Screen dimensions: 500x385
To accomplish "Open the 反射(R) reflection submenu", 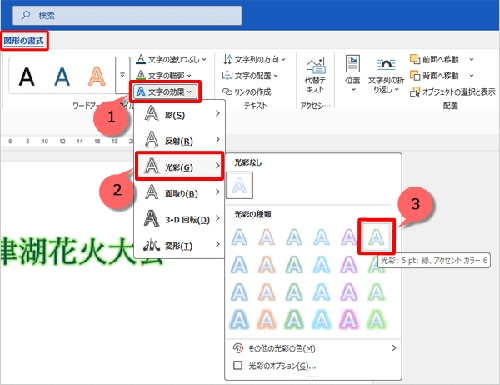I will click(180, 140).
